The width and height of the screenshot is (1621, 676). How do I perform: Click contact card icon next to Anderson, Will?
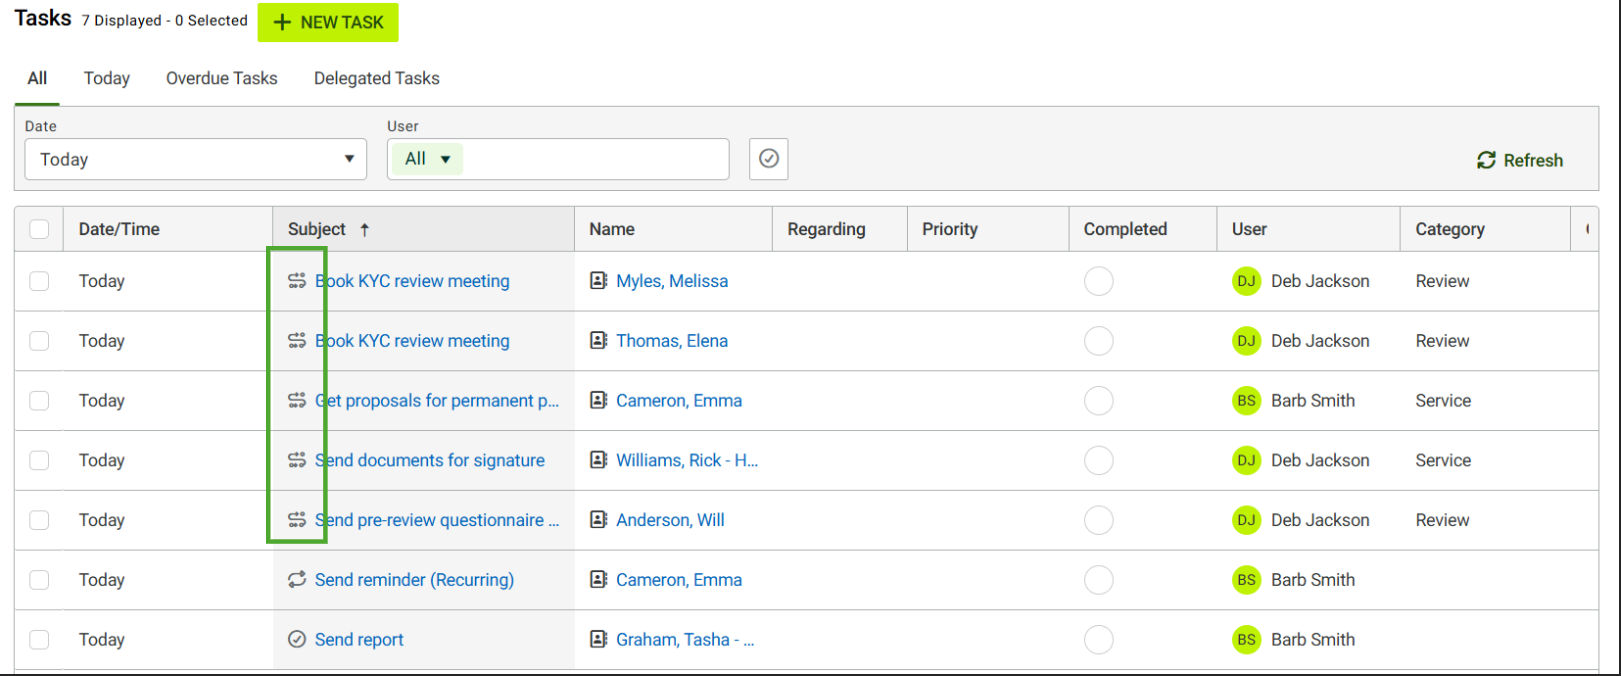(598, 520)
